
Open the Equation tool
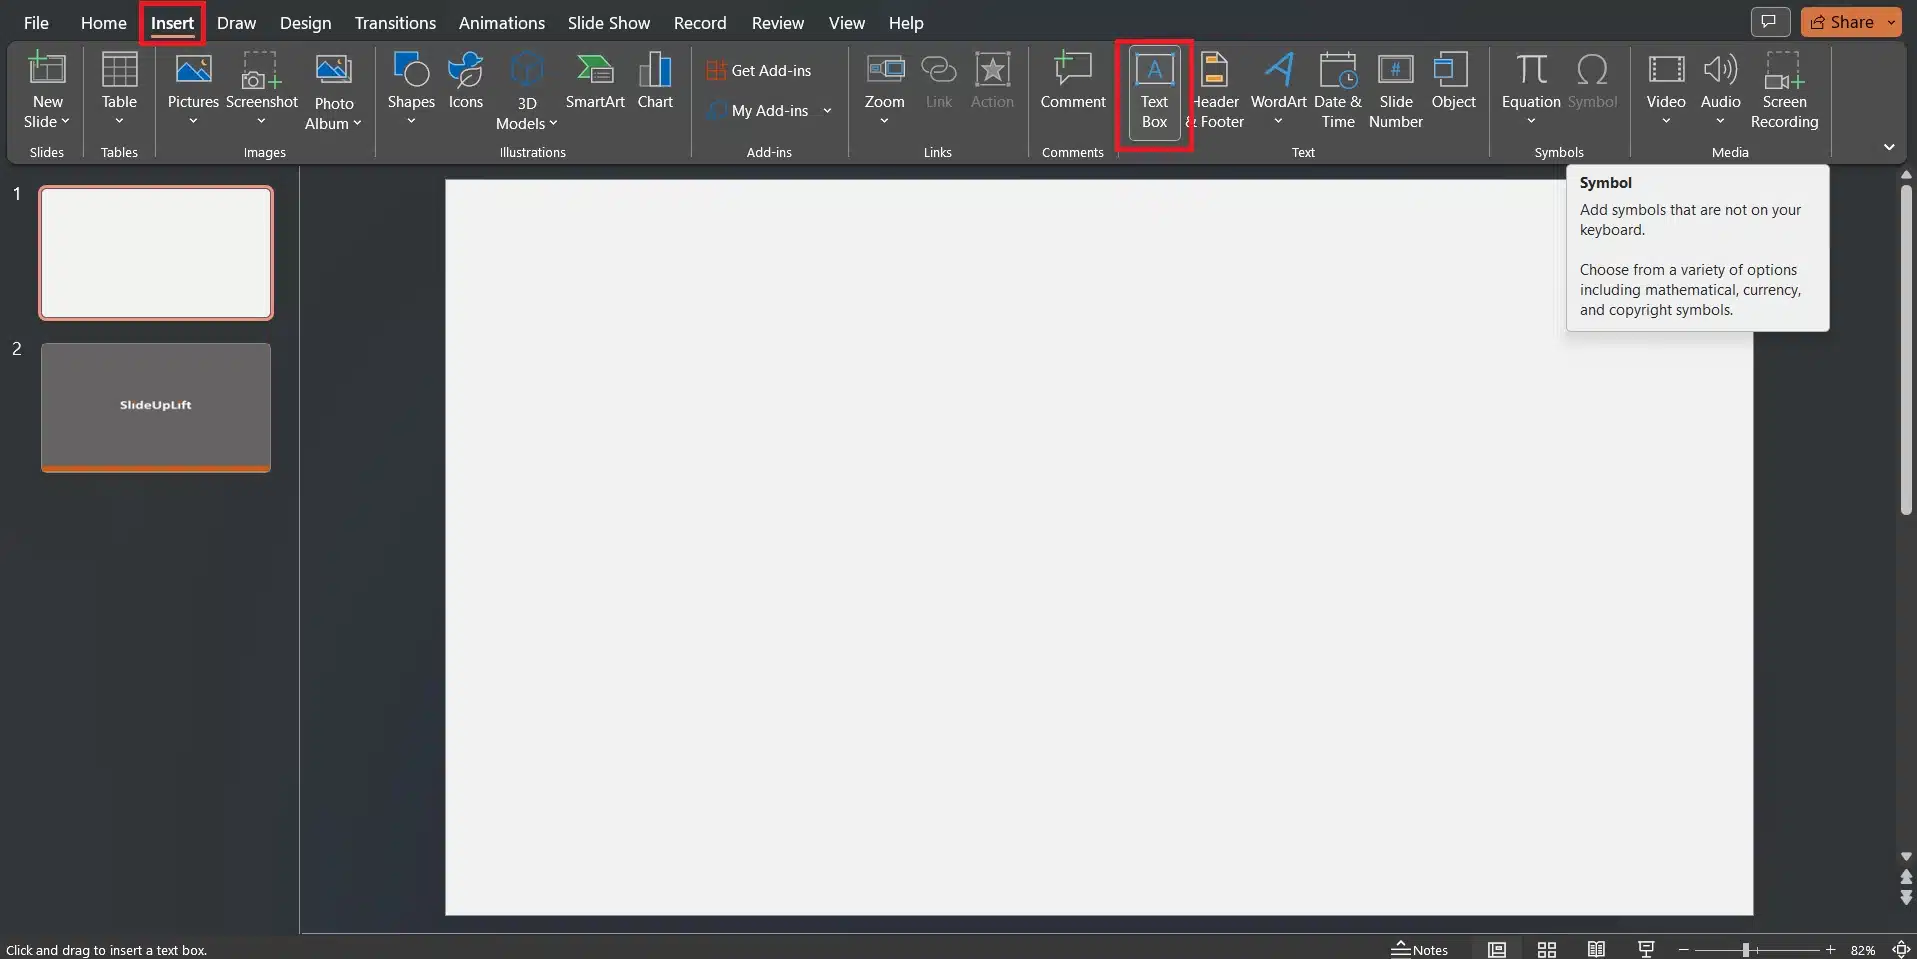click(x=1529, y=85)
